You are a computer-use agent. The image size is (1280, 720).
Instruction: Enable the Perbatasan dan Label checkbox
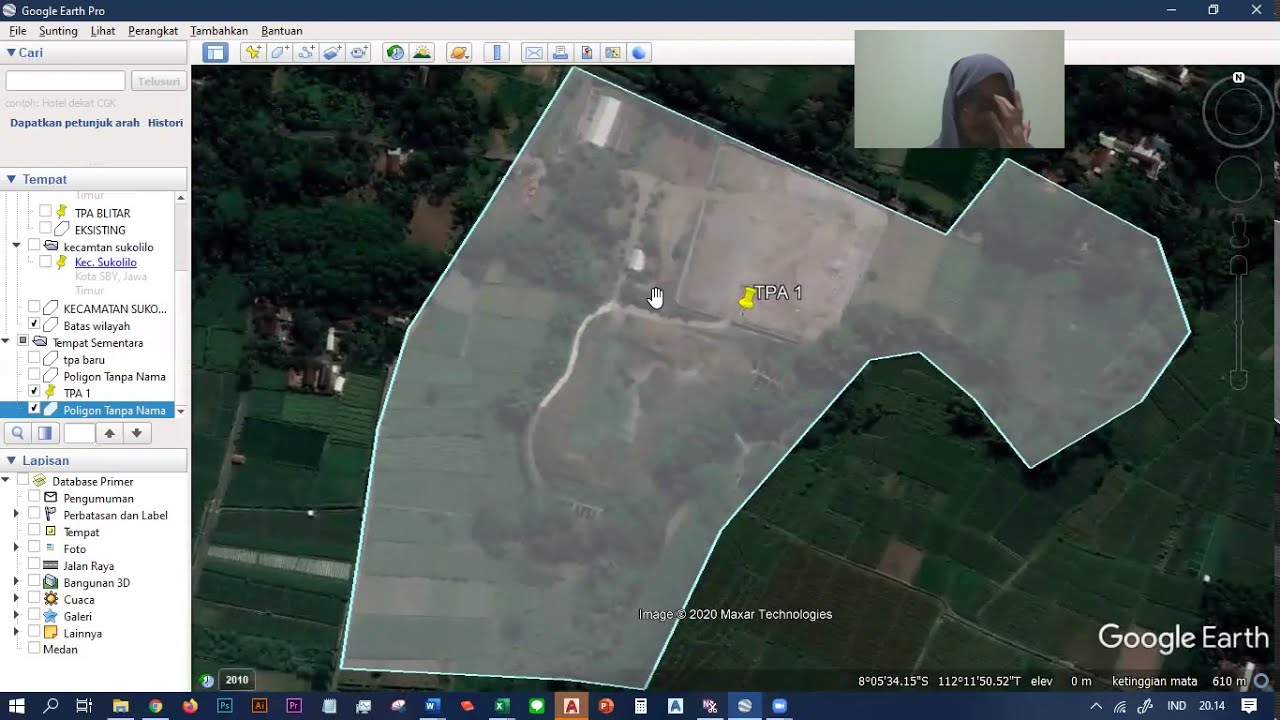34,515
